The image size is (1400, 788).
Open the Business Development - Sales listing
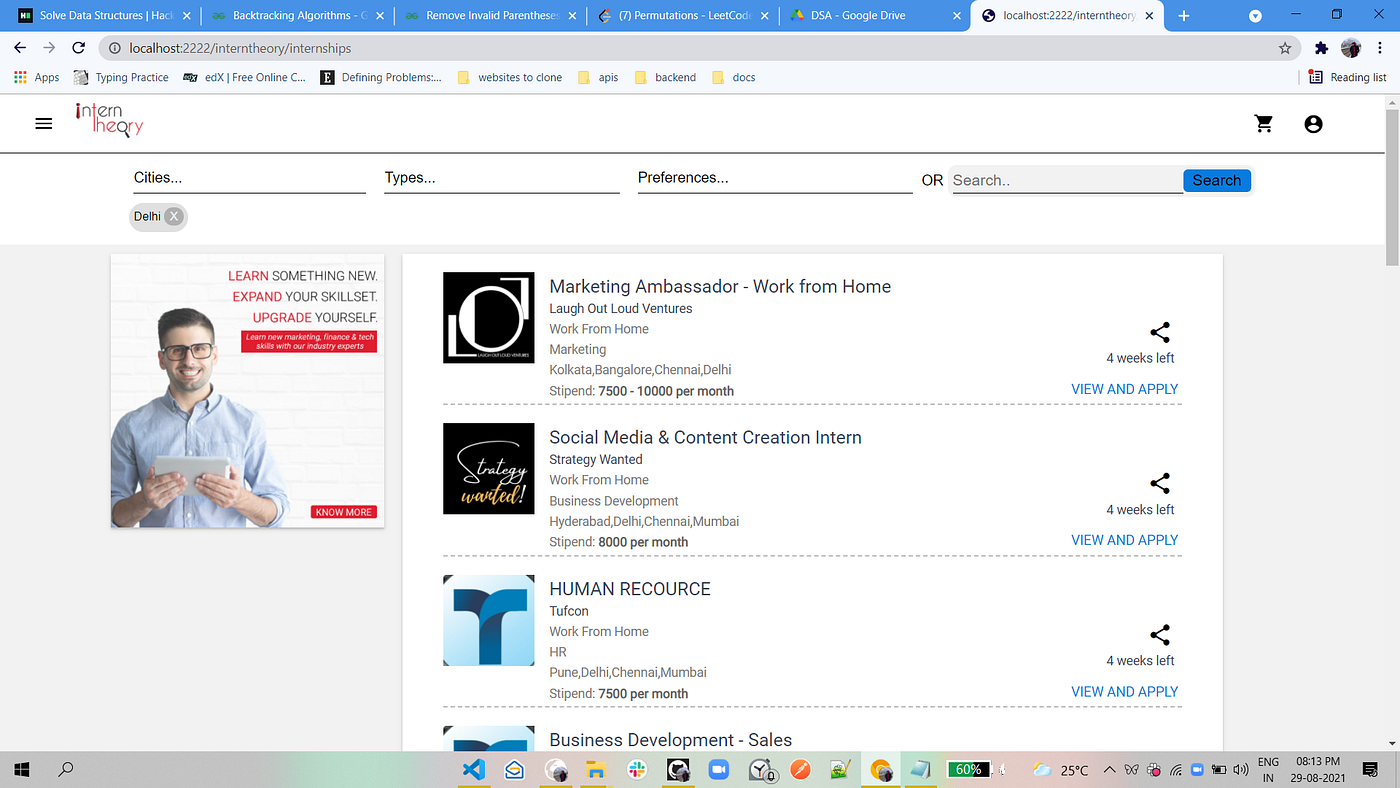pyautogui.click(x=670, y=740)
